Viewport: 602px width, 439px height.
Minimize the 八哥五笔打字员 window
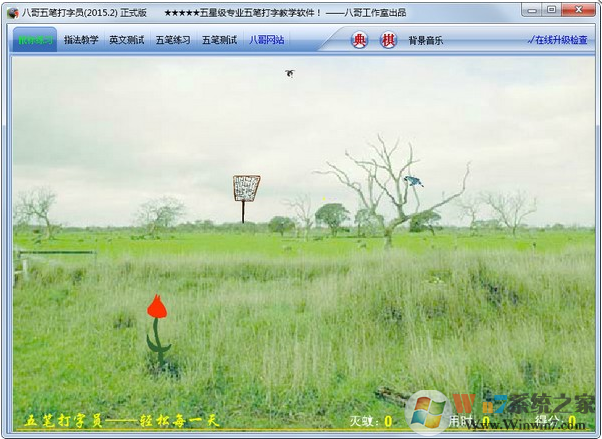(532, 10)
